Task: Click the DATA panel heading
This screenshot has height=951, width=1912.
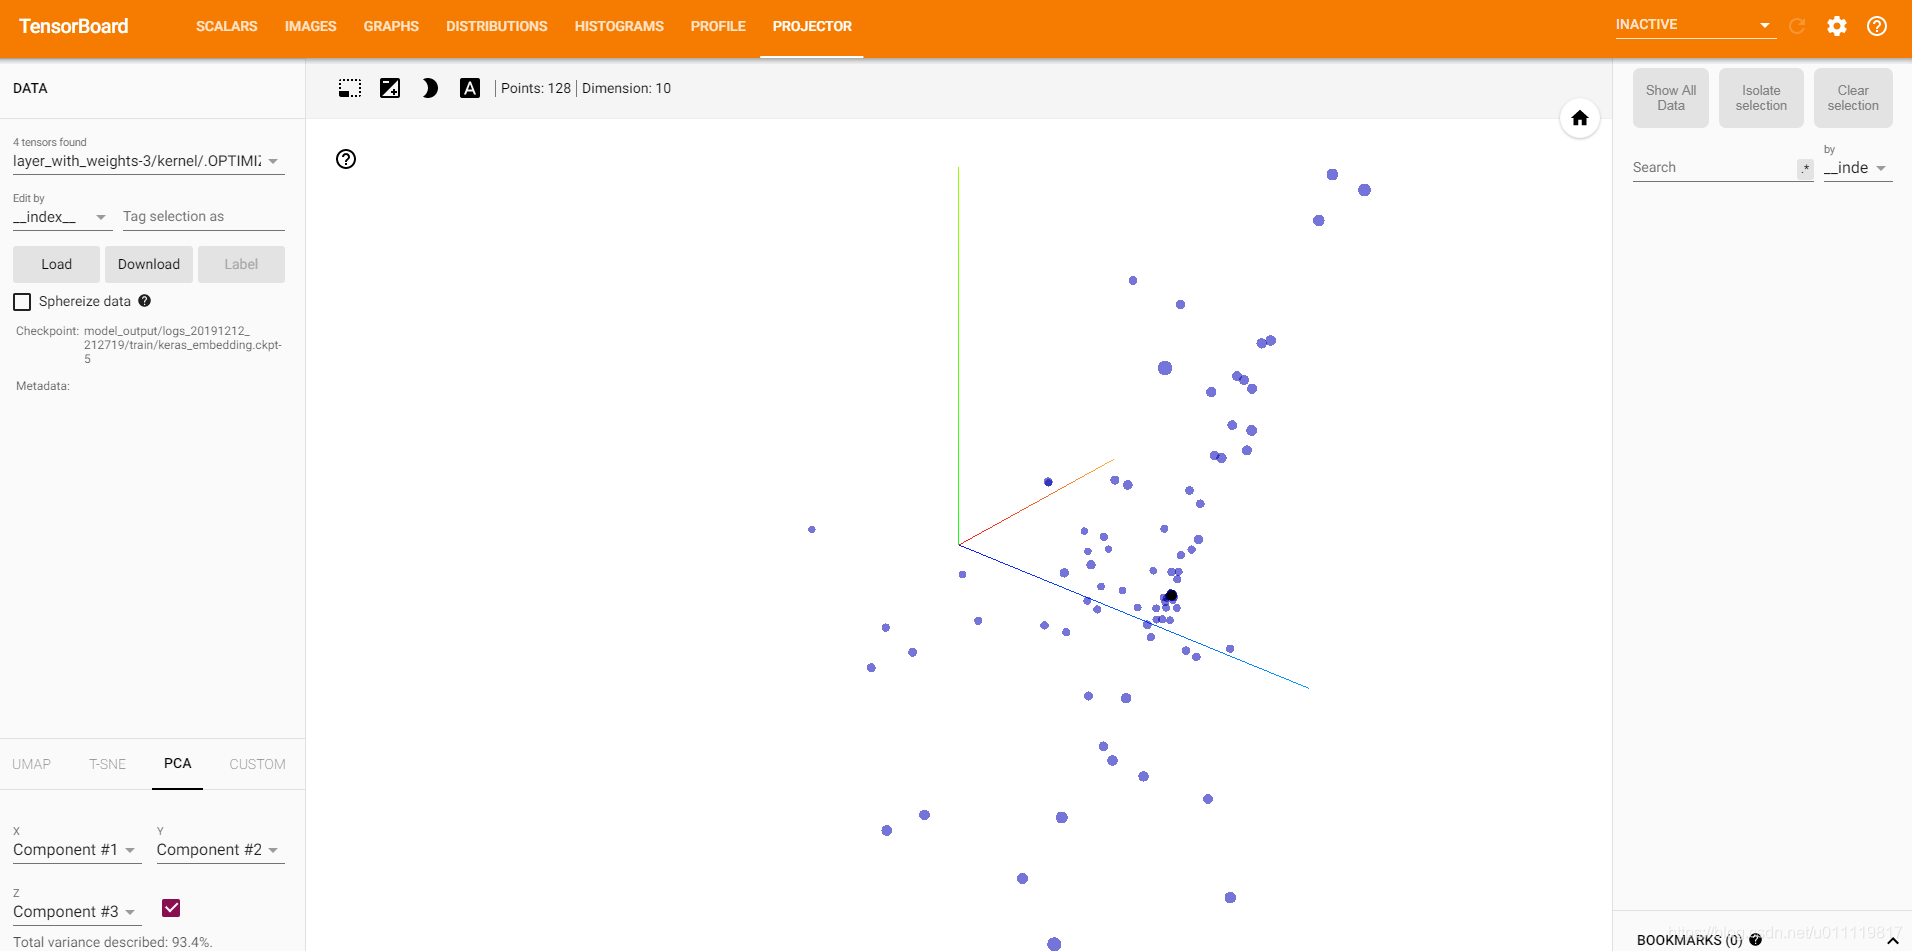Action: click(30, 88)
